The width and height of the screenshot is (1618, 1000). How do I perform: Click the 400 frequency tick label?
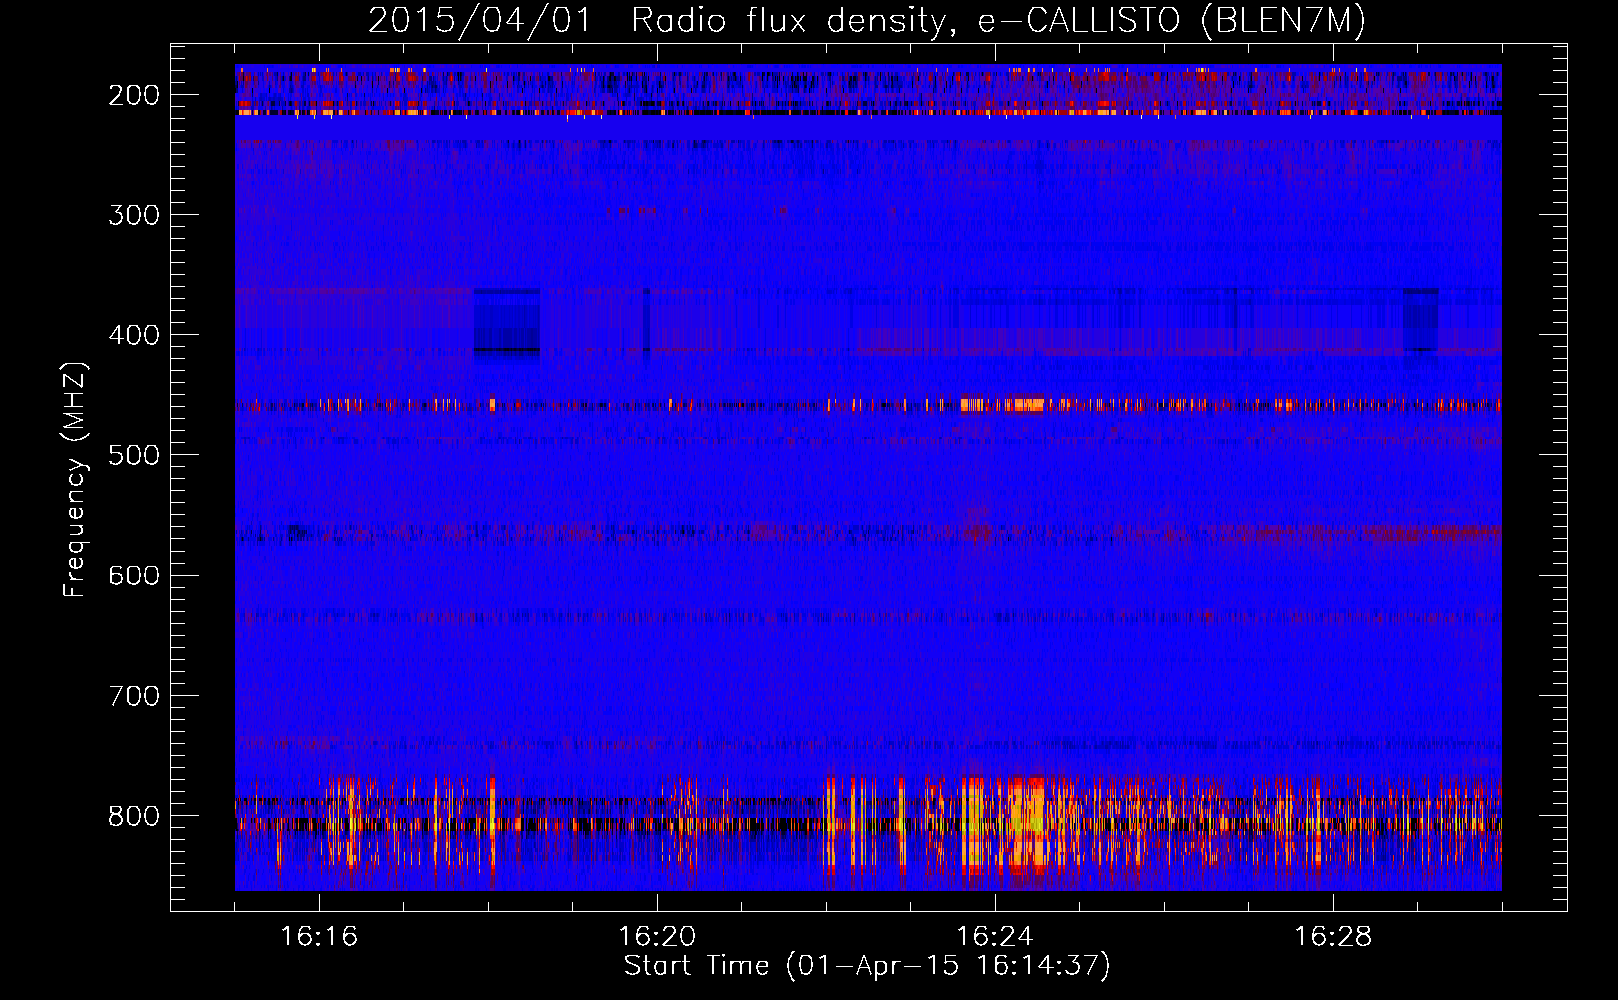(x=134, y=335)
